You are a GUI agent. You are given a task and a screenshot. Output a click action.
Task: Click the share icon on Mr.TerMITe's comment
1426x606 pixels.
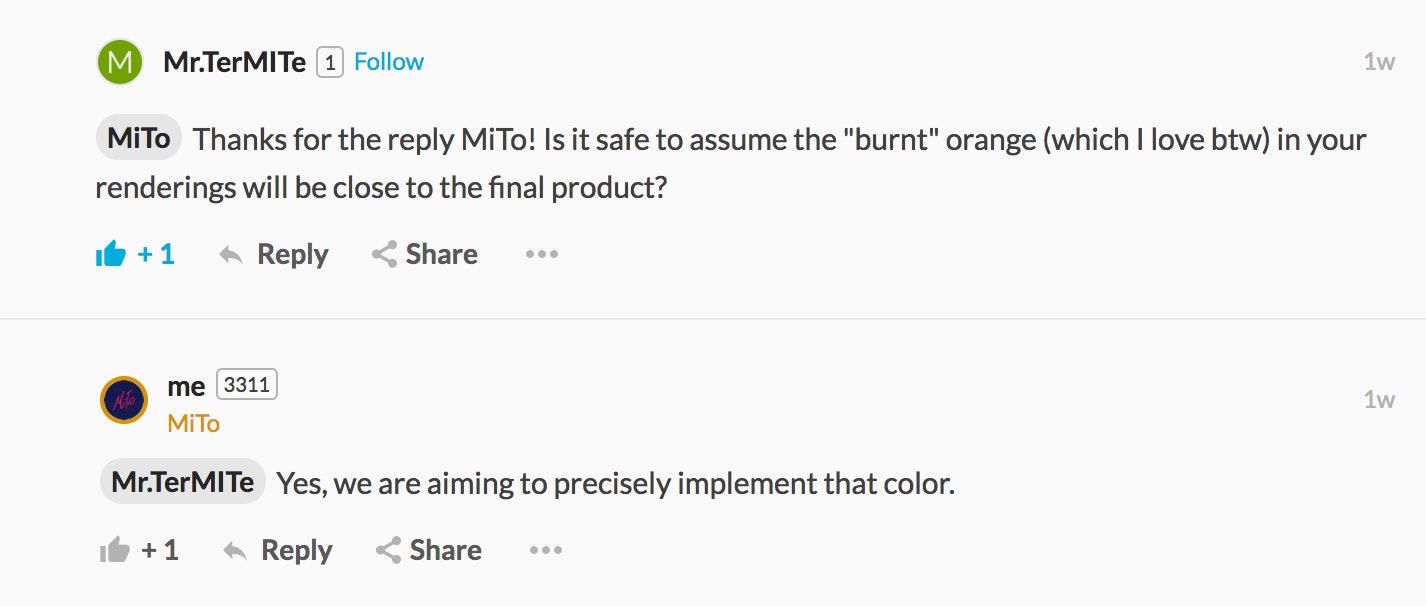384,255
